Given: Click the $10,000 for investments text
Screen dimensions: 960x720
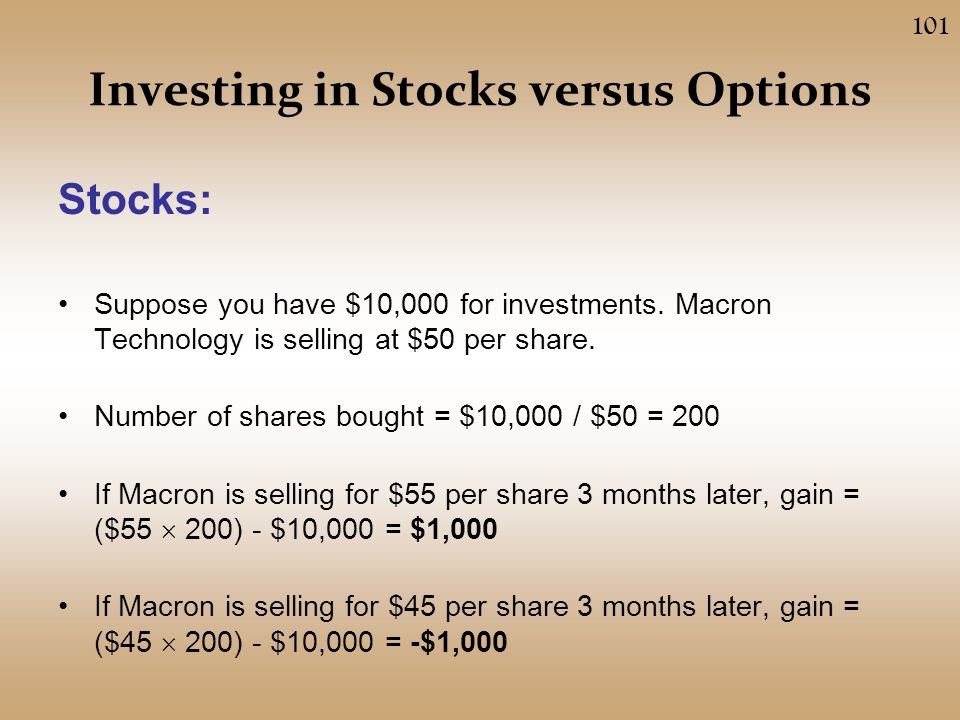Looking at the screenshot, I should 504,304.
